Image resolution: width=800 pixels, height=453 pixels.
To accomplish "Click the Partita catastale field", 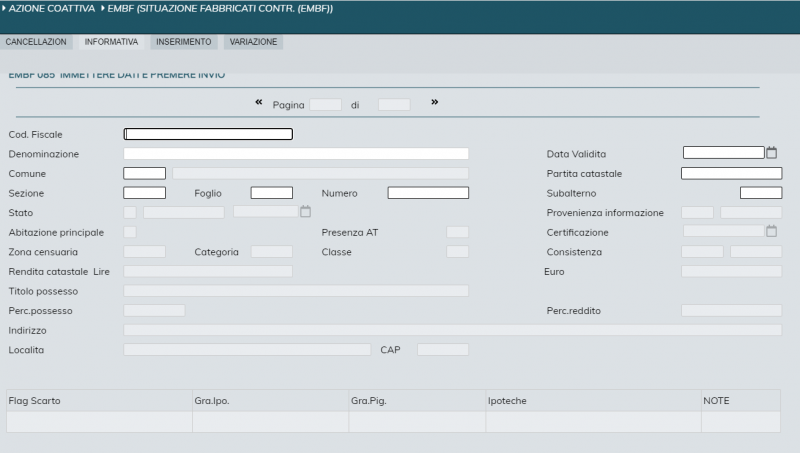I will tap(731, 173).
